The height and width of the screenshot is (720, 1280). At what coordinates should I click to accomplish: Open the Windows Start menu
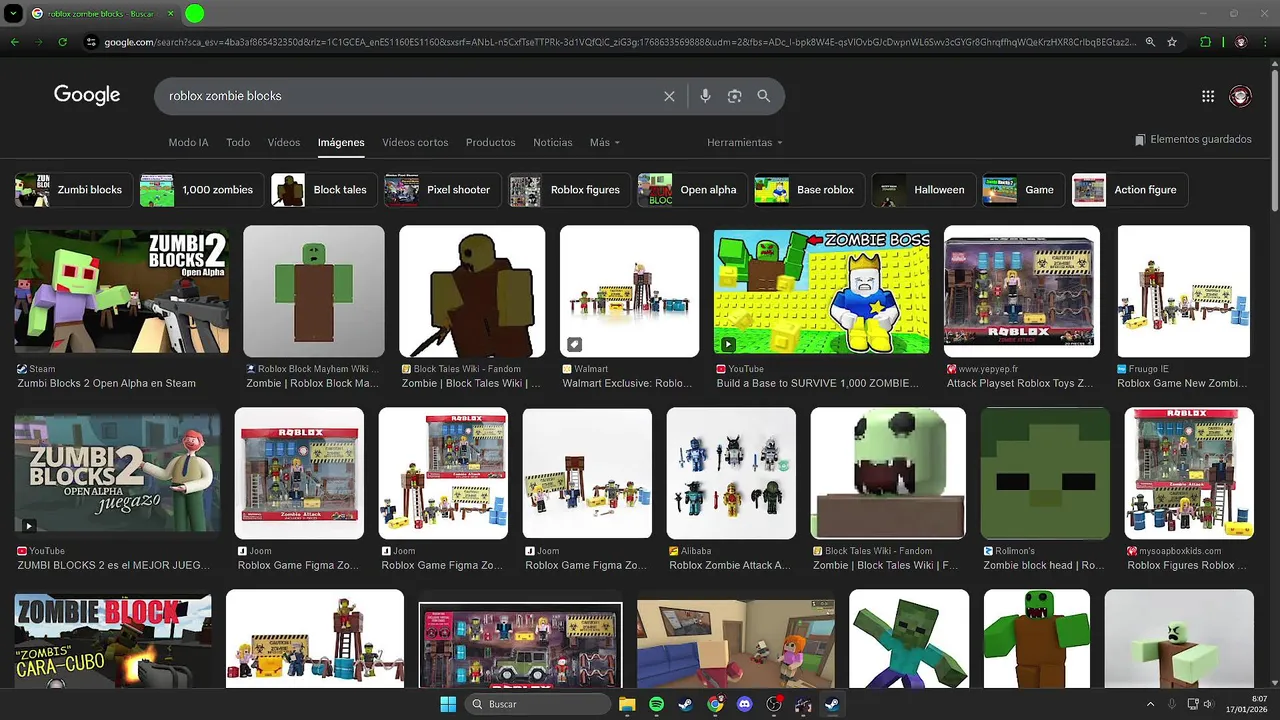[x=448, y=704]
